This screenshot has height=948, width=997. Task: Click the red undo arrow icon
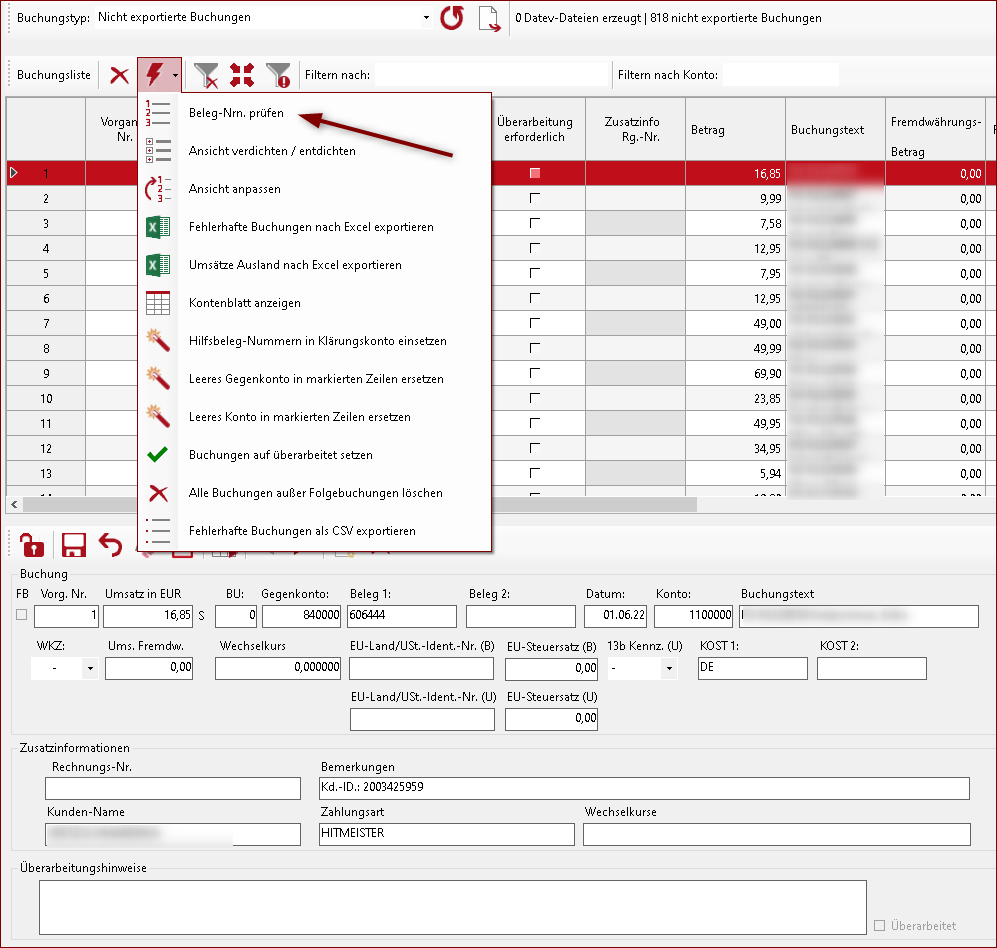pyautogui.click(x=109, y=545)
